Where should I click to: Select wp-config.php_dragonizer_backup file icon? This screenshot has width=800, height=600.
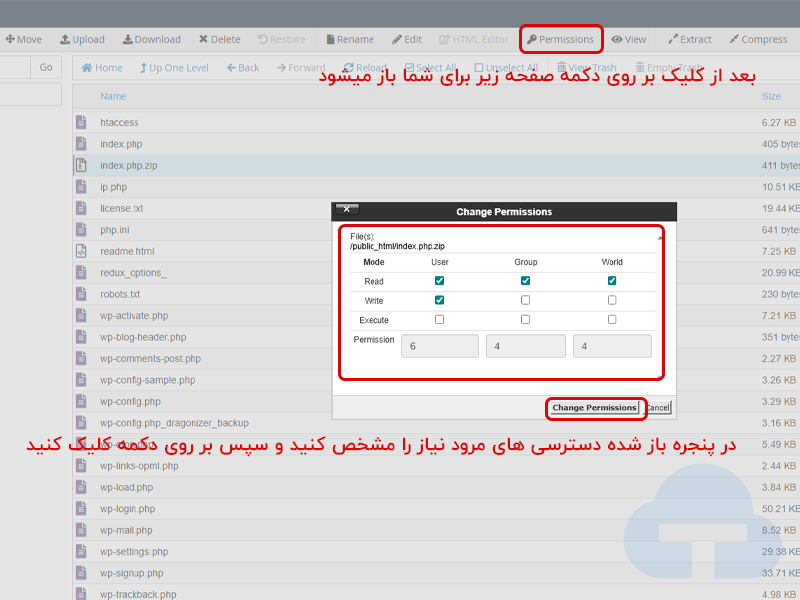tap(81, 422)
